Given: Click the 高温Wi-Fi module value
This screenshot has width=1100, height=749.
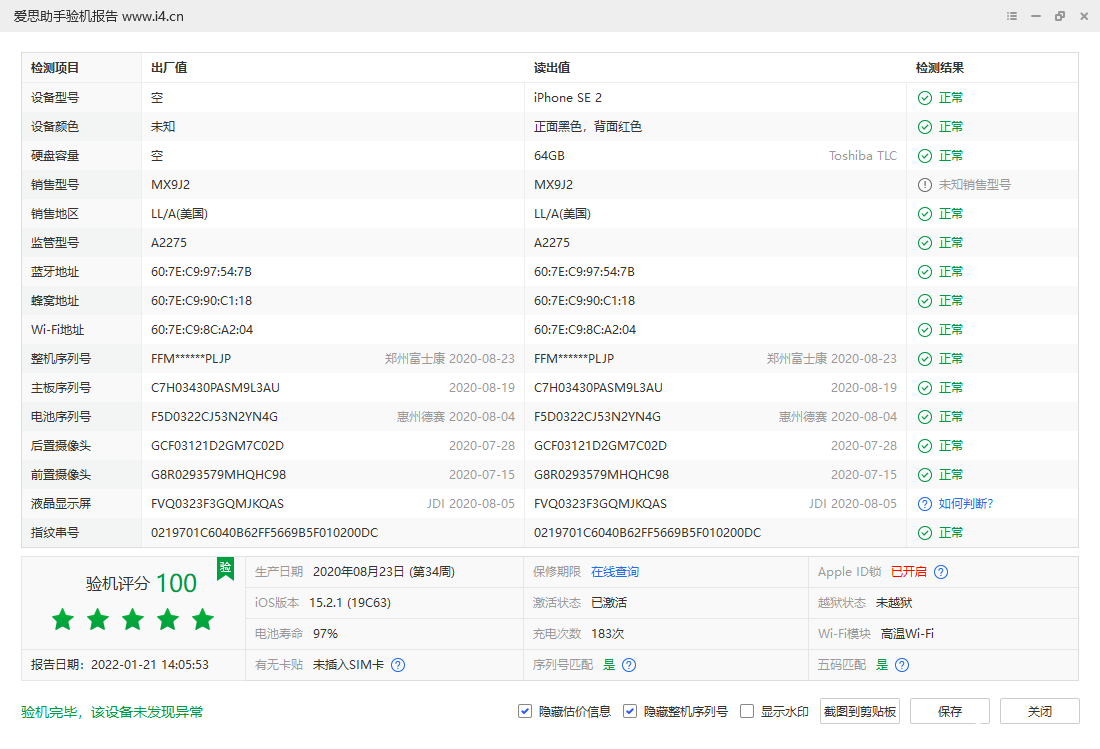Looking at the screenshot, I should pos(907,634).
